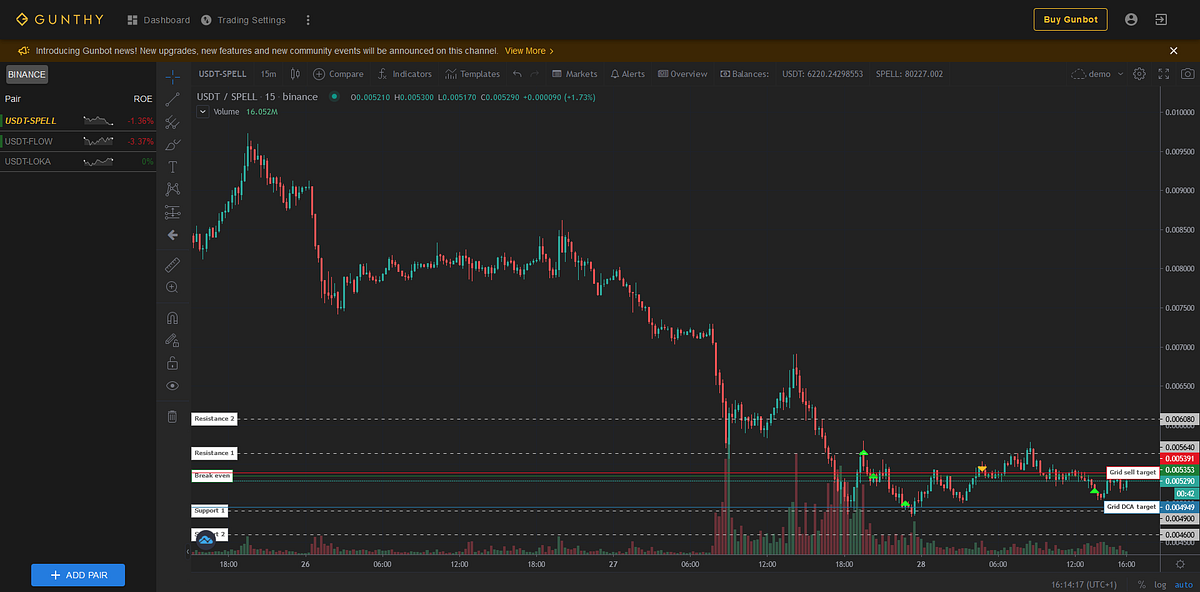
Task: Select the XABCD pattern tool
Action: point(172,189)
